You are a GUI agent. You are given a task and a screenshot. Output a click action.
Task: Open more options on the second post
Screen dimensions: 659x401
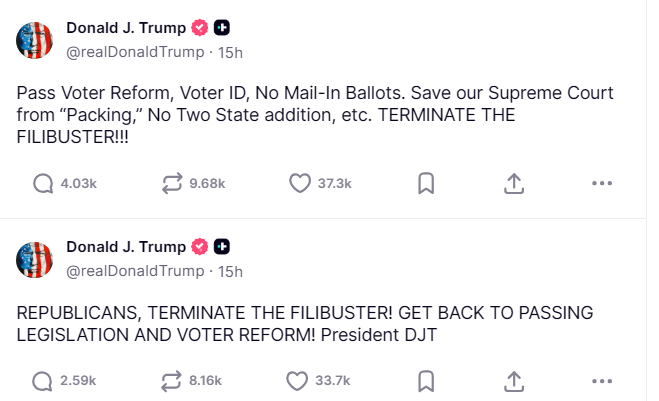pos(601,380)
